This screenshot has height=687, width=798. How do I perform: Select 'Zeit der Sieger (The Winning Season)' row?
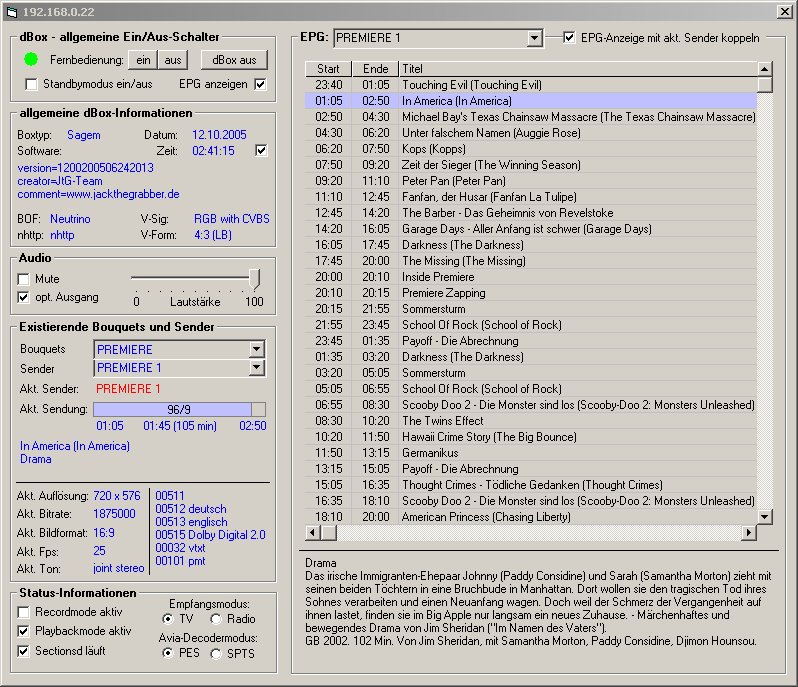click(x=530, y=165)
